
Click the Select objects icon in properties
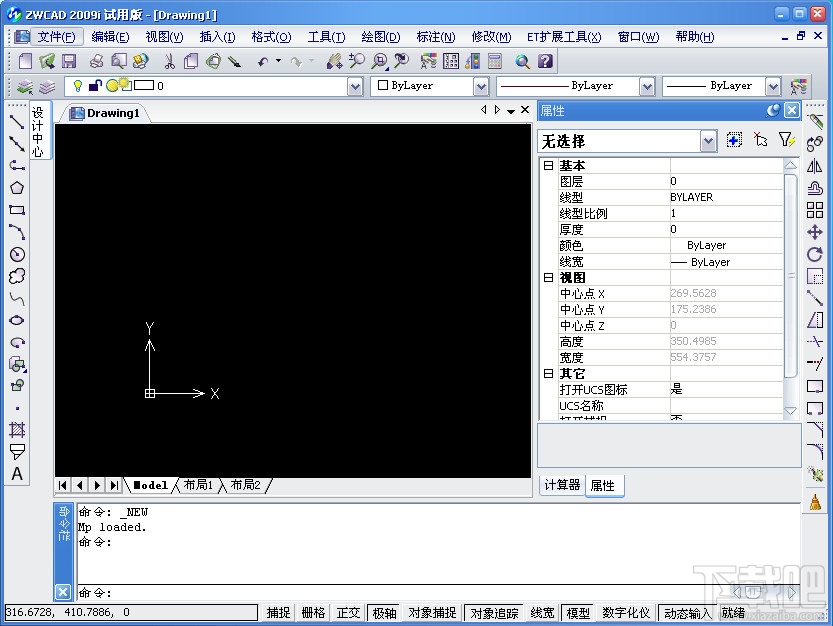click(760, 140)
